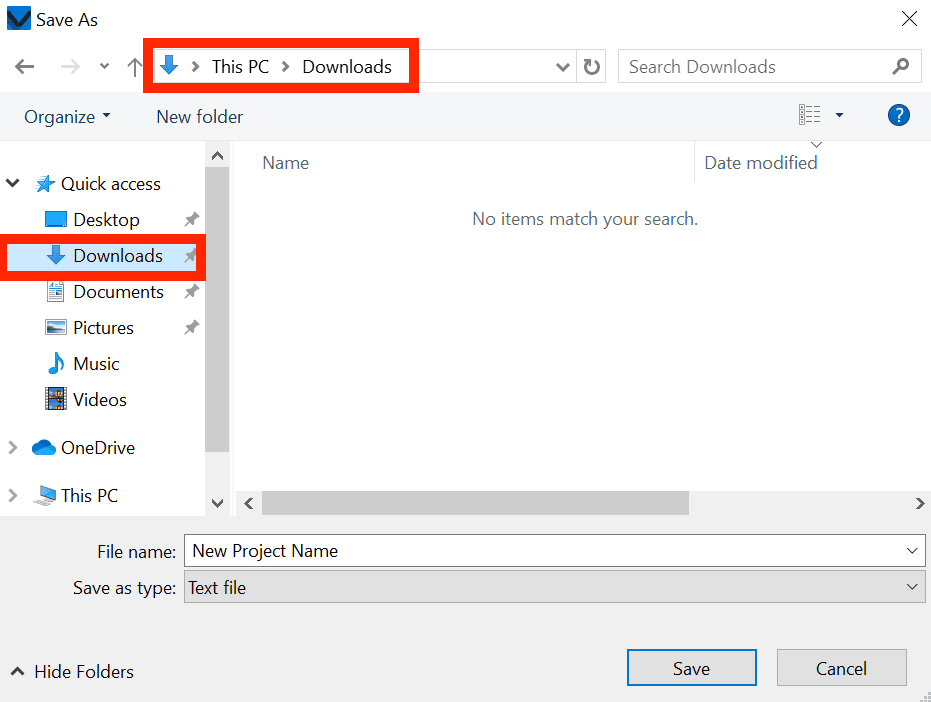This screenshot has width=931, height=702.
Task: Expand the This PC tree item
Action: coord(12,495)
